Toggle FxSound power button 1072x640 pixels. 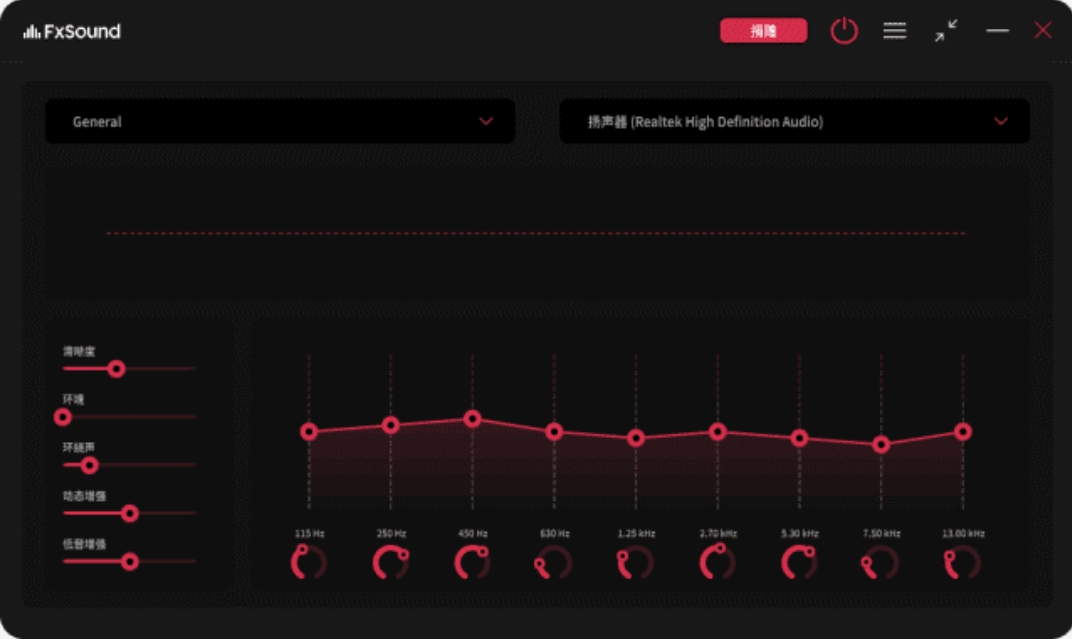[844, 31]
